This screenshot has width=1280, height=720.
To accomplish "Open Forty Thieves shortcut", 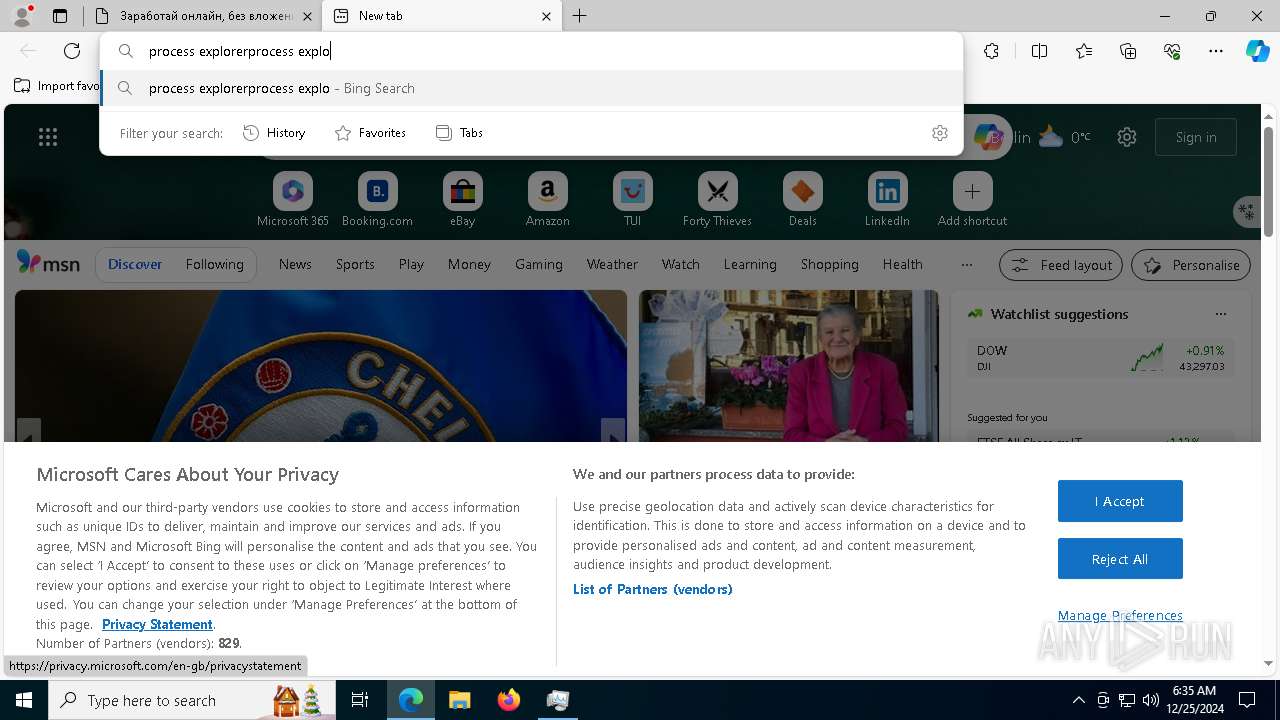I will (x=717, y=199).
